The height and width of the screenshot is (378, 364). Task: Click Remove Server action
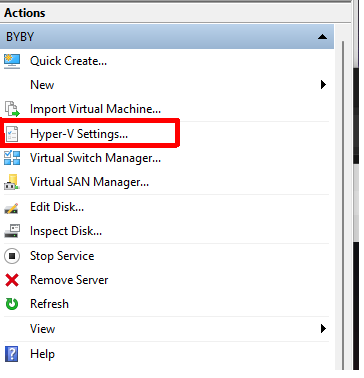click(69, 280)
